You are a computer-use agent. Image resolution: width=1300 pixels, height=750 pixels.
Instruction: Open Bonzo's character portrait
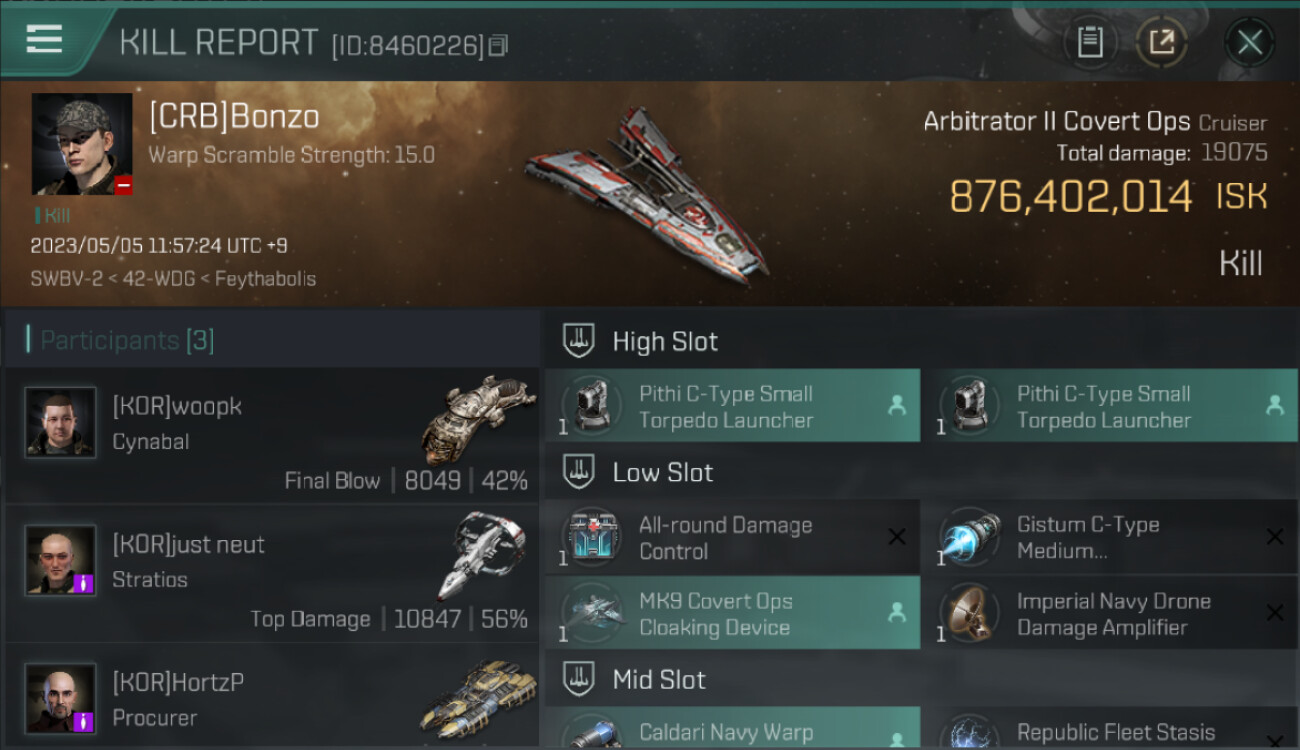(x=82, y=144)
